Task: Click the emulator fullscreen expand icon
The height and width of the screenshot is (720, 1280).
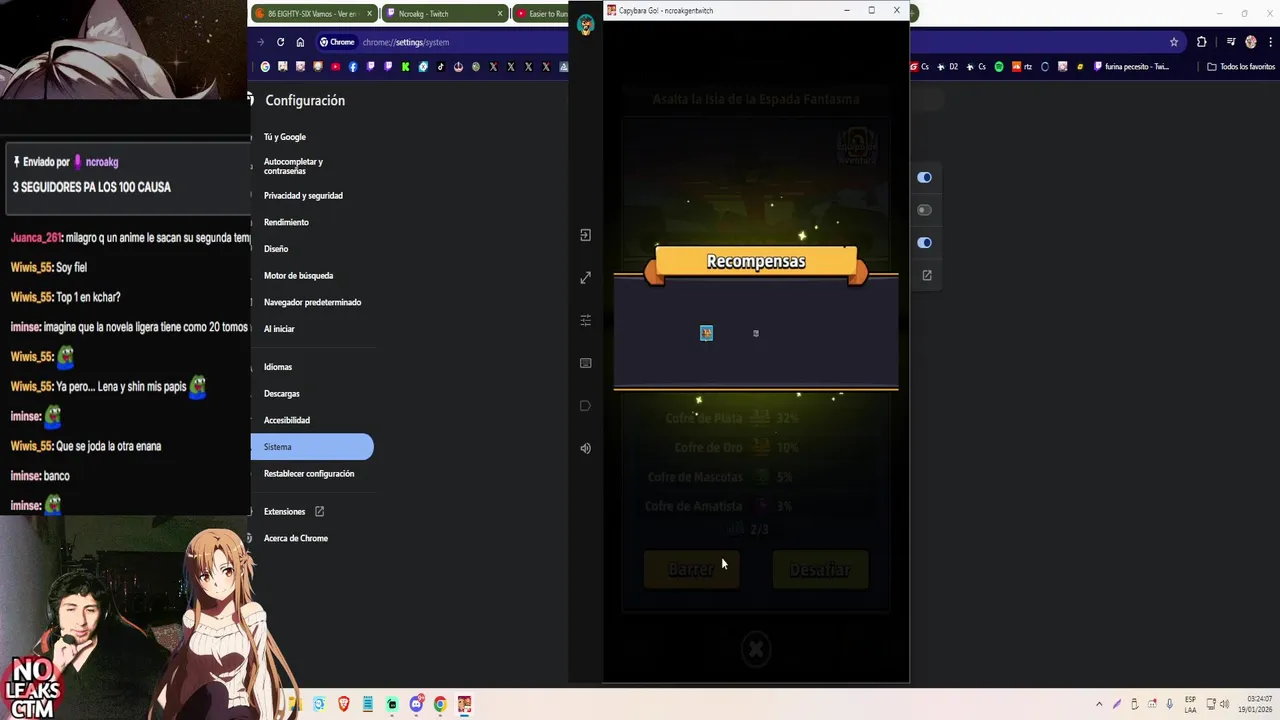Action: pyautogui.click(x=586, y=278)
